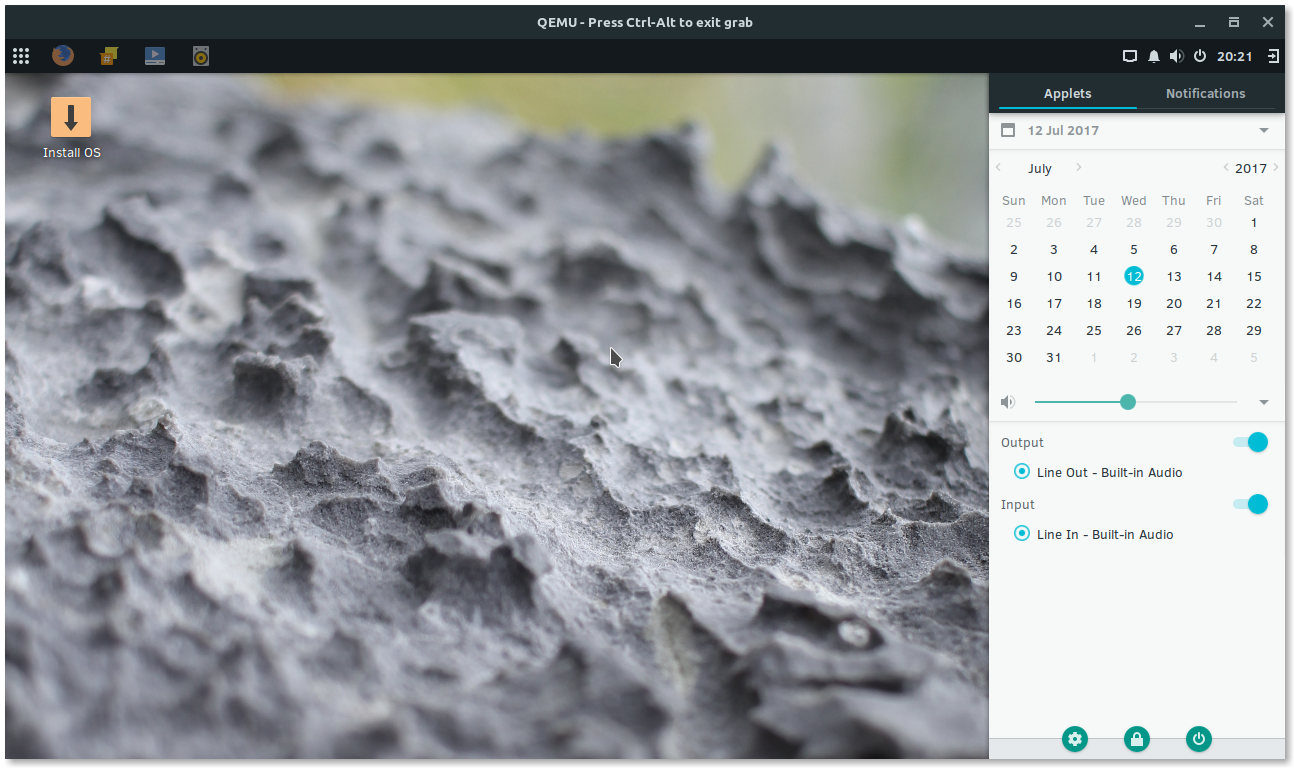Click the display tray icon
1294x768 pixels.
(1130, 56)
